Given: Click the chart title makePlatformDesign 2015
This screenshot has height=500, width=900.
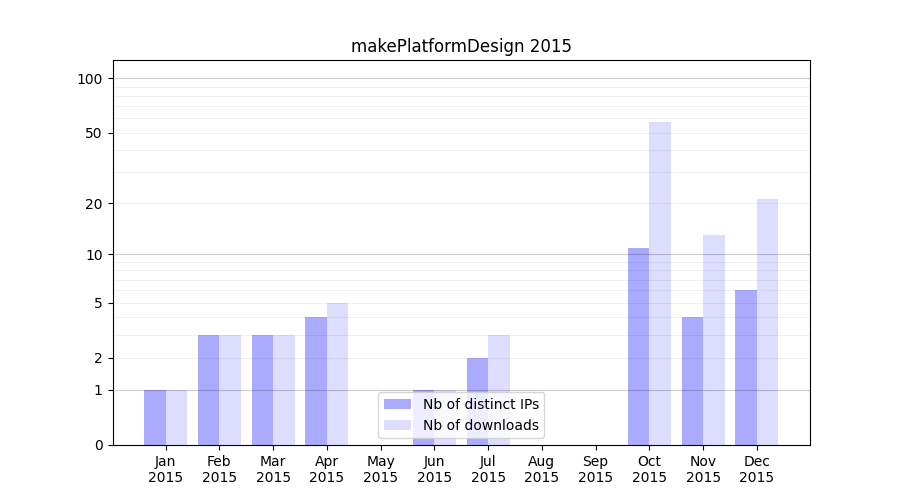Looking at the screenshot, I should pos(461,46).
